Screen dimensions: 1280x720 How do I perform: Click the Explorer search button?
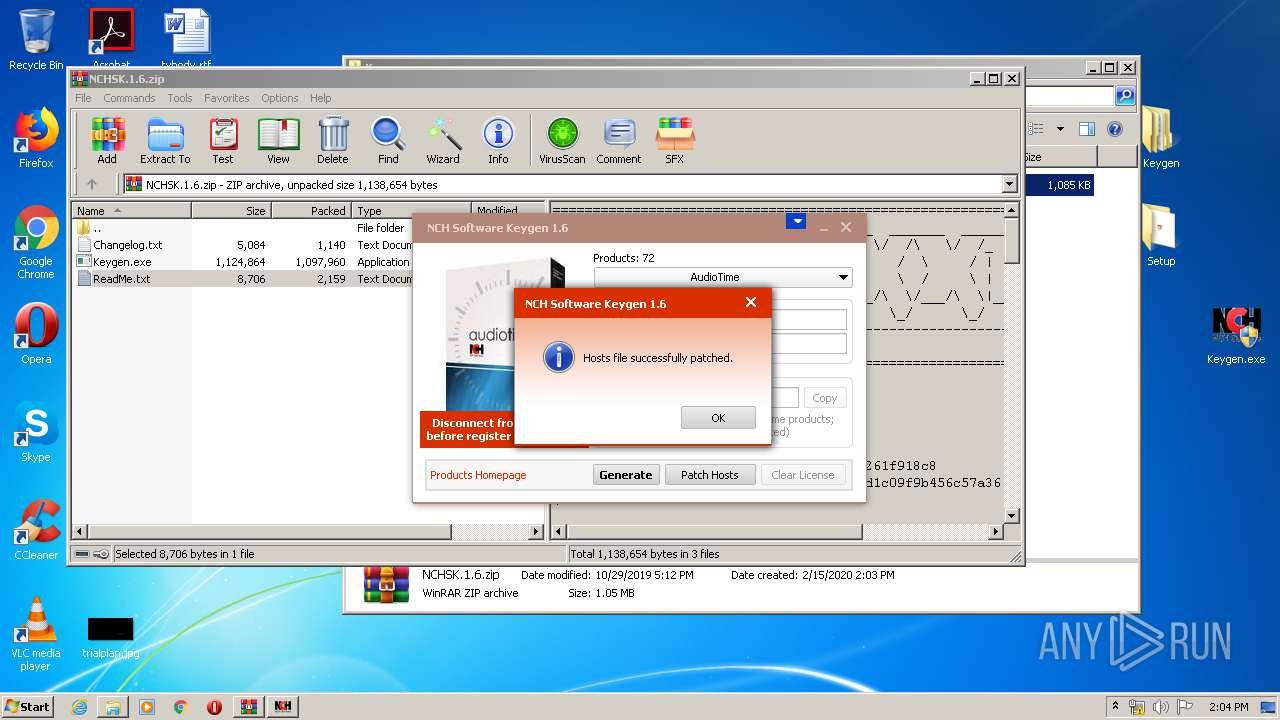tap(1125, 96)
